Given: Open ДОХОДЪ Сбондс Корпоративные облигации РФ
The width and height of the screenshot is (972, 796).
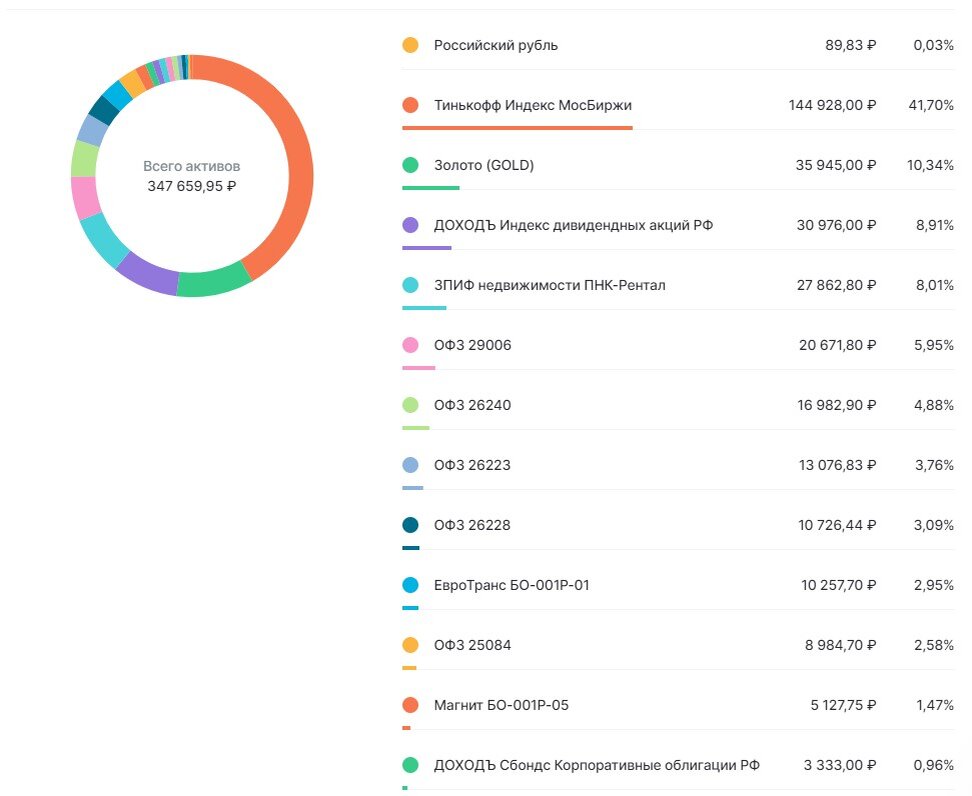Looking at the screenshot, I should 596,765.
